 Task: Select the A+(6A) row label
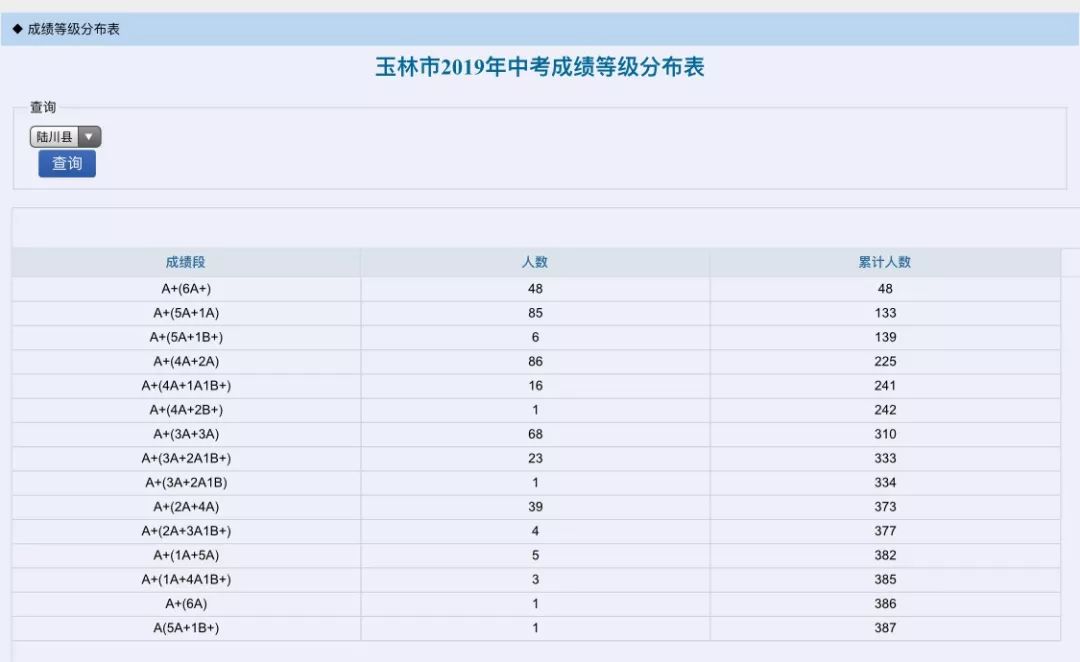(x=186, y=603)
